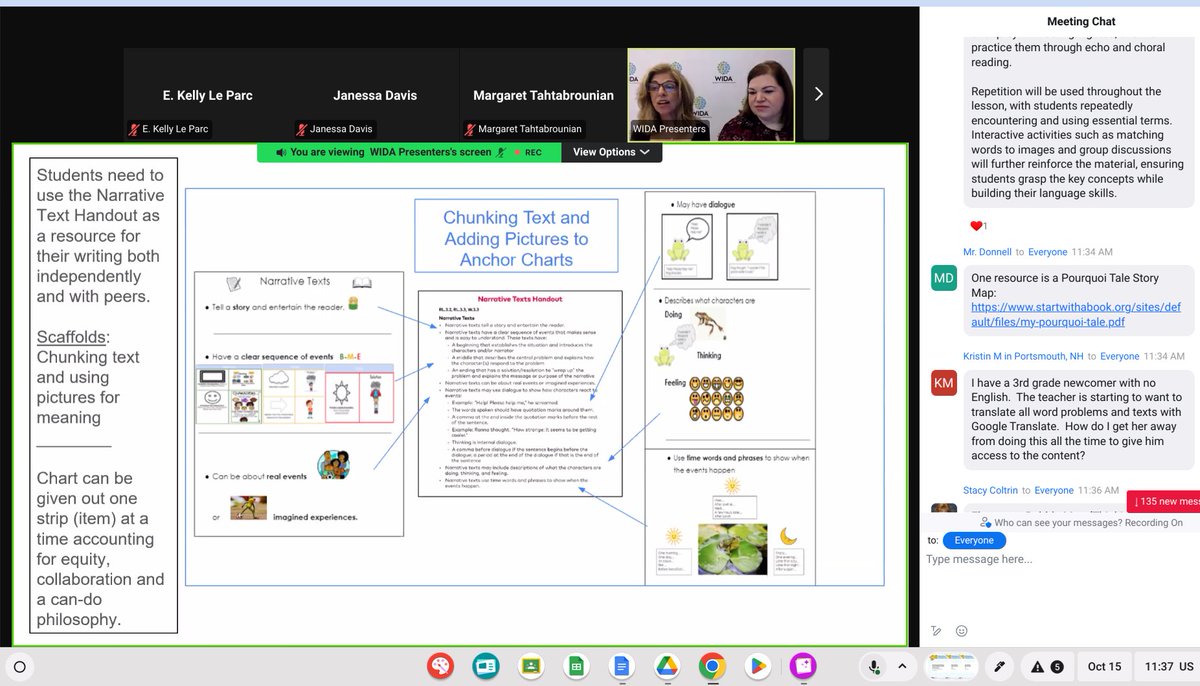The height and width of the screenshot is (686, 1200).
Task: Select Janessa Davis participant tile
Action: pyautogui.click(x=375, y=95)
